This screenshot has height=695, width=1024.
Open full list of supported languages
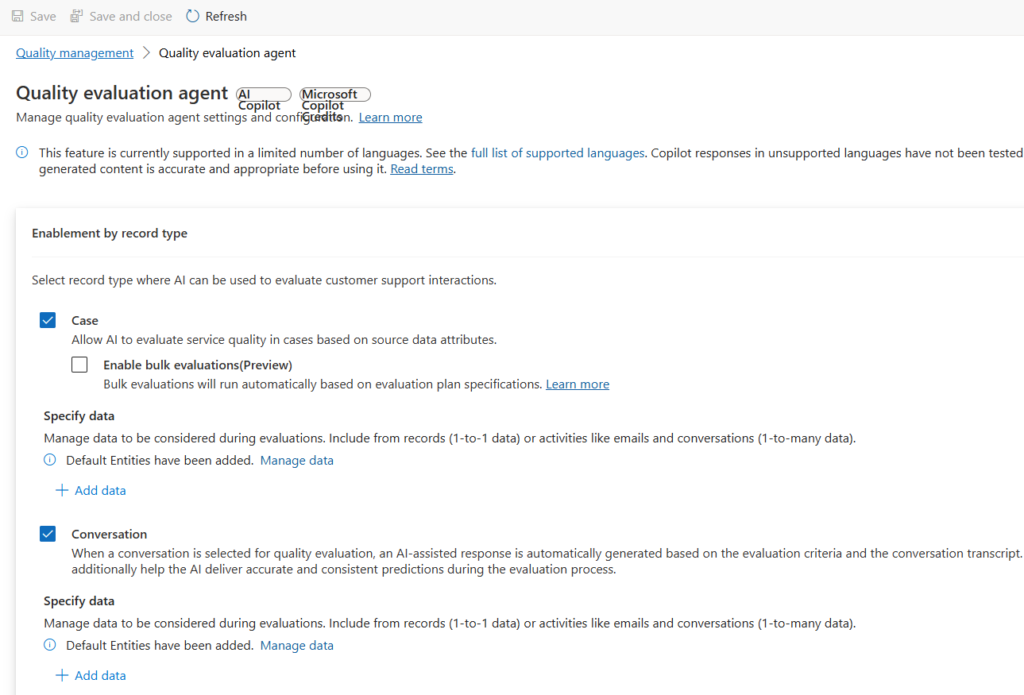point(557,153)
